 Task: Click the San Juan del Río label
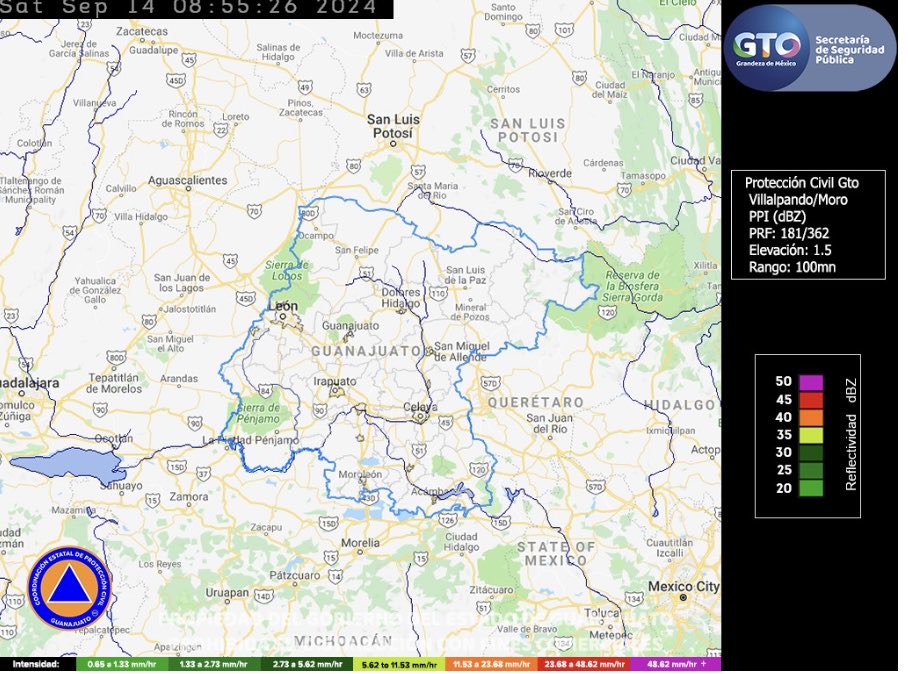coord(550,423)
